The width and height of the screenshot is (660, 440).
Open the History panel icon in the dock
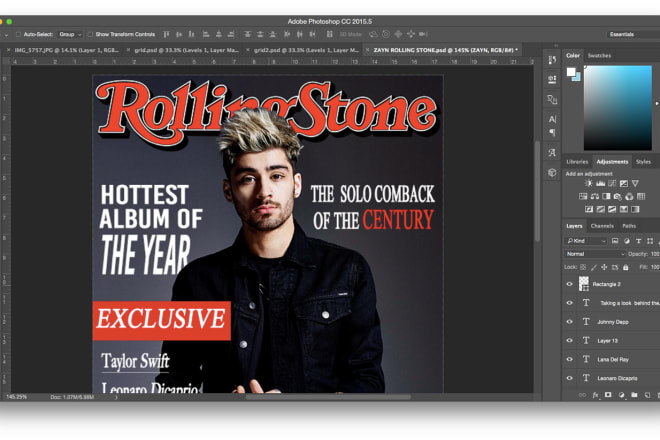tap(552, 60)
